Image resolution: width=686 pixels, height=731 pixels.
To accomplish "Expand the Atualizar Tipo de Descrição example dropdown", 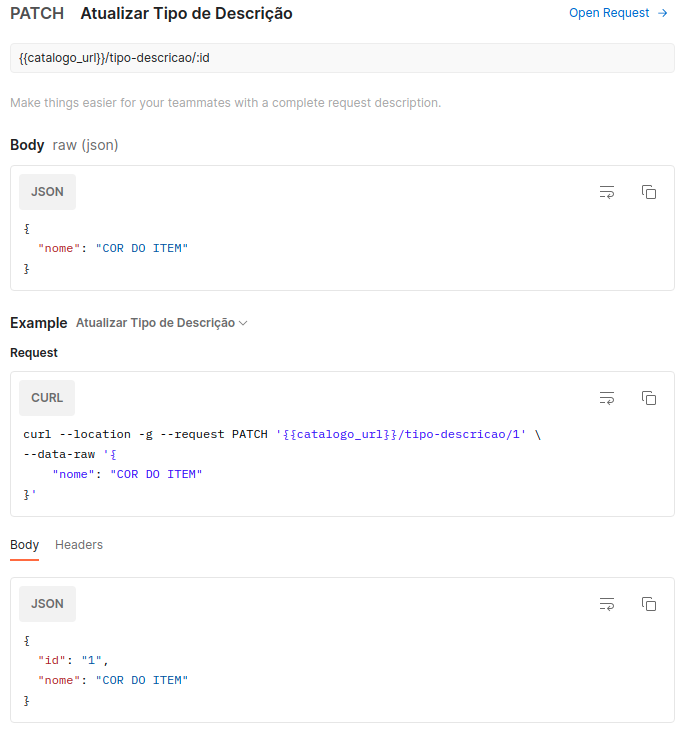I will click(161, 323).
